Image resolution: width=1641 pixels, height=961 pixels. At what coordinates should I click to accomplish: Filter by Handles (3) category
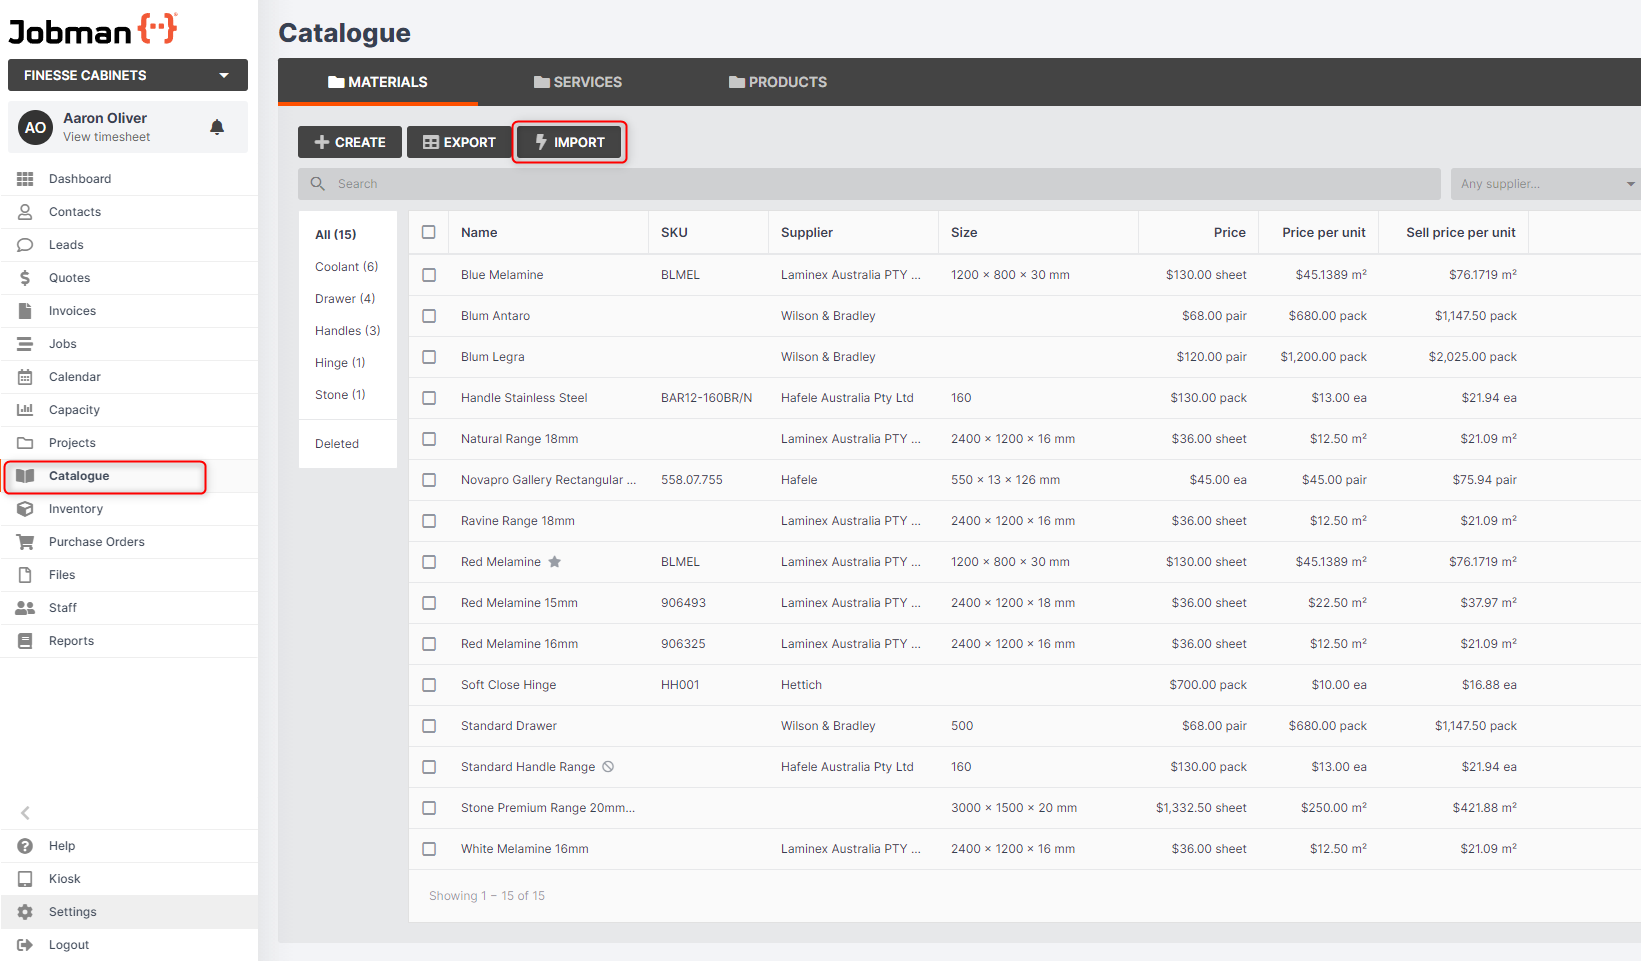pos(348,331)
